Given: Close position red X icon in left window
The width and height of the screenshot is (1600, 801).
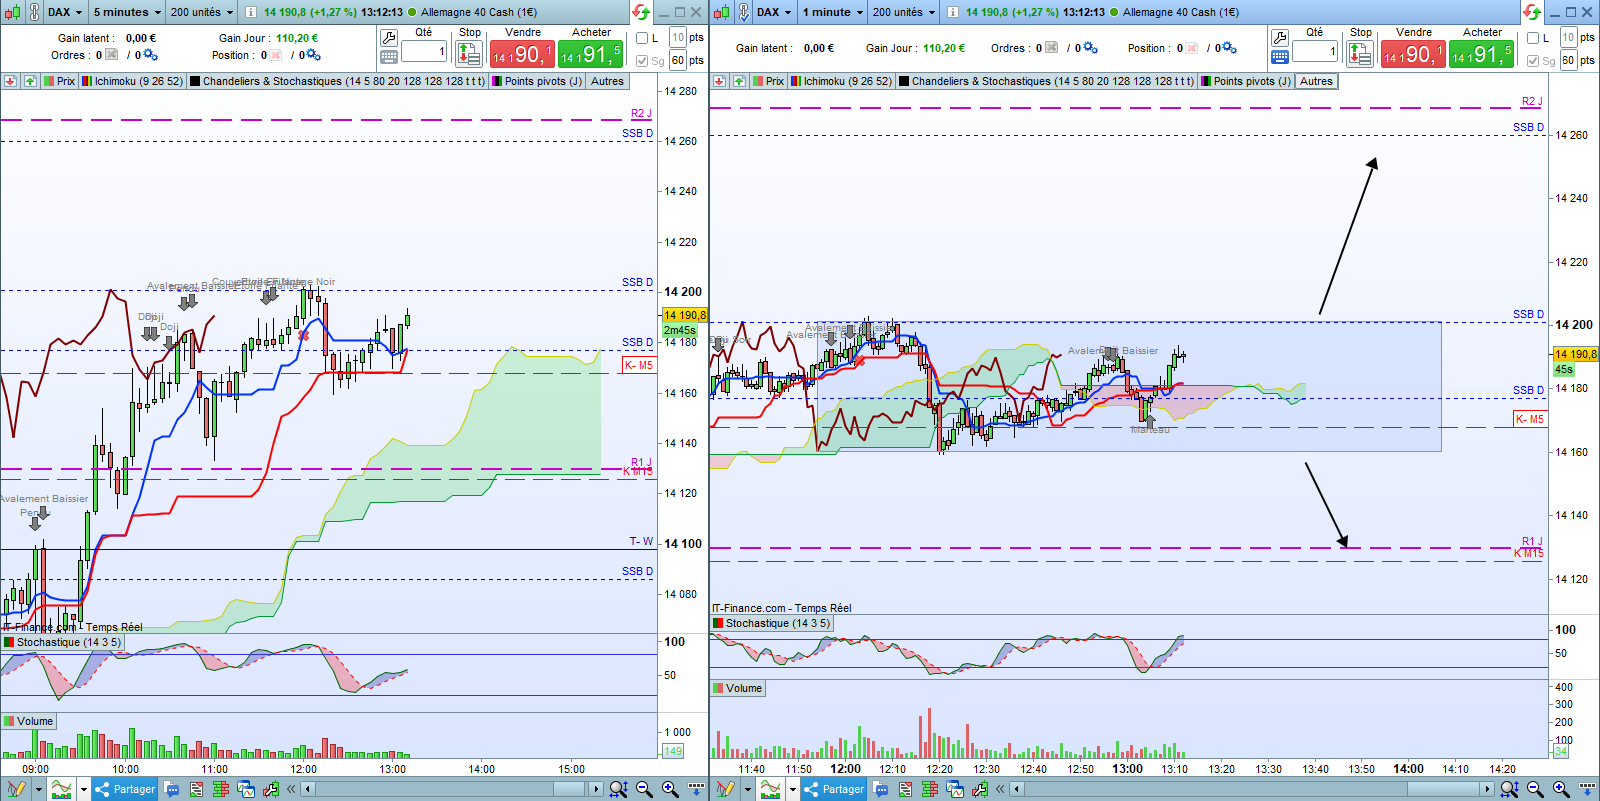Looking at the screenshot, I should (276, 55).
